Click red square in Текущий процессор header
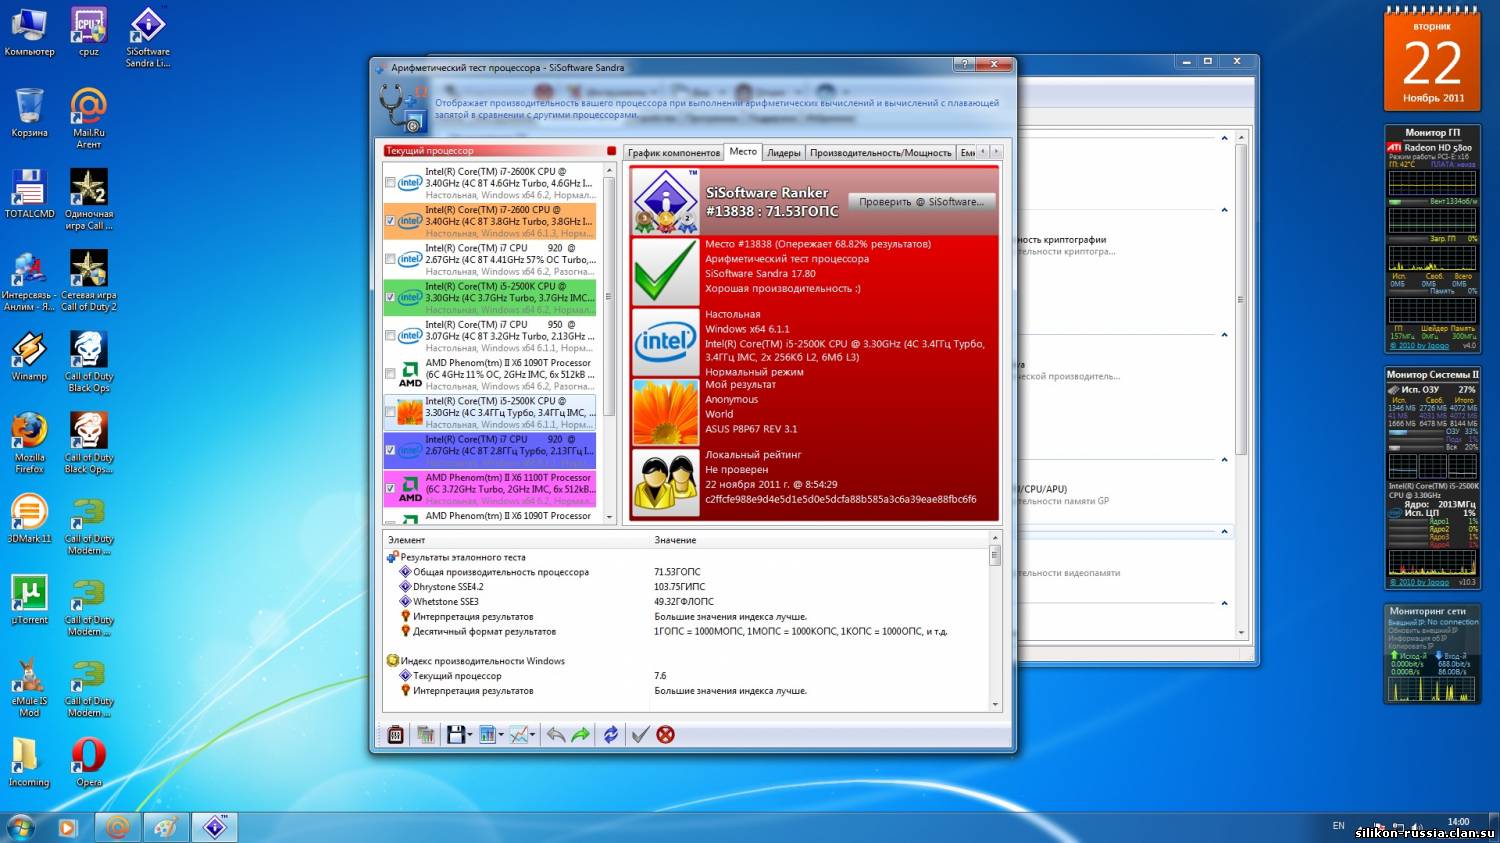1500x843 pixels. pos(611,151)
